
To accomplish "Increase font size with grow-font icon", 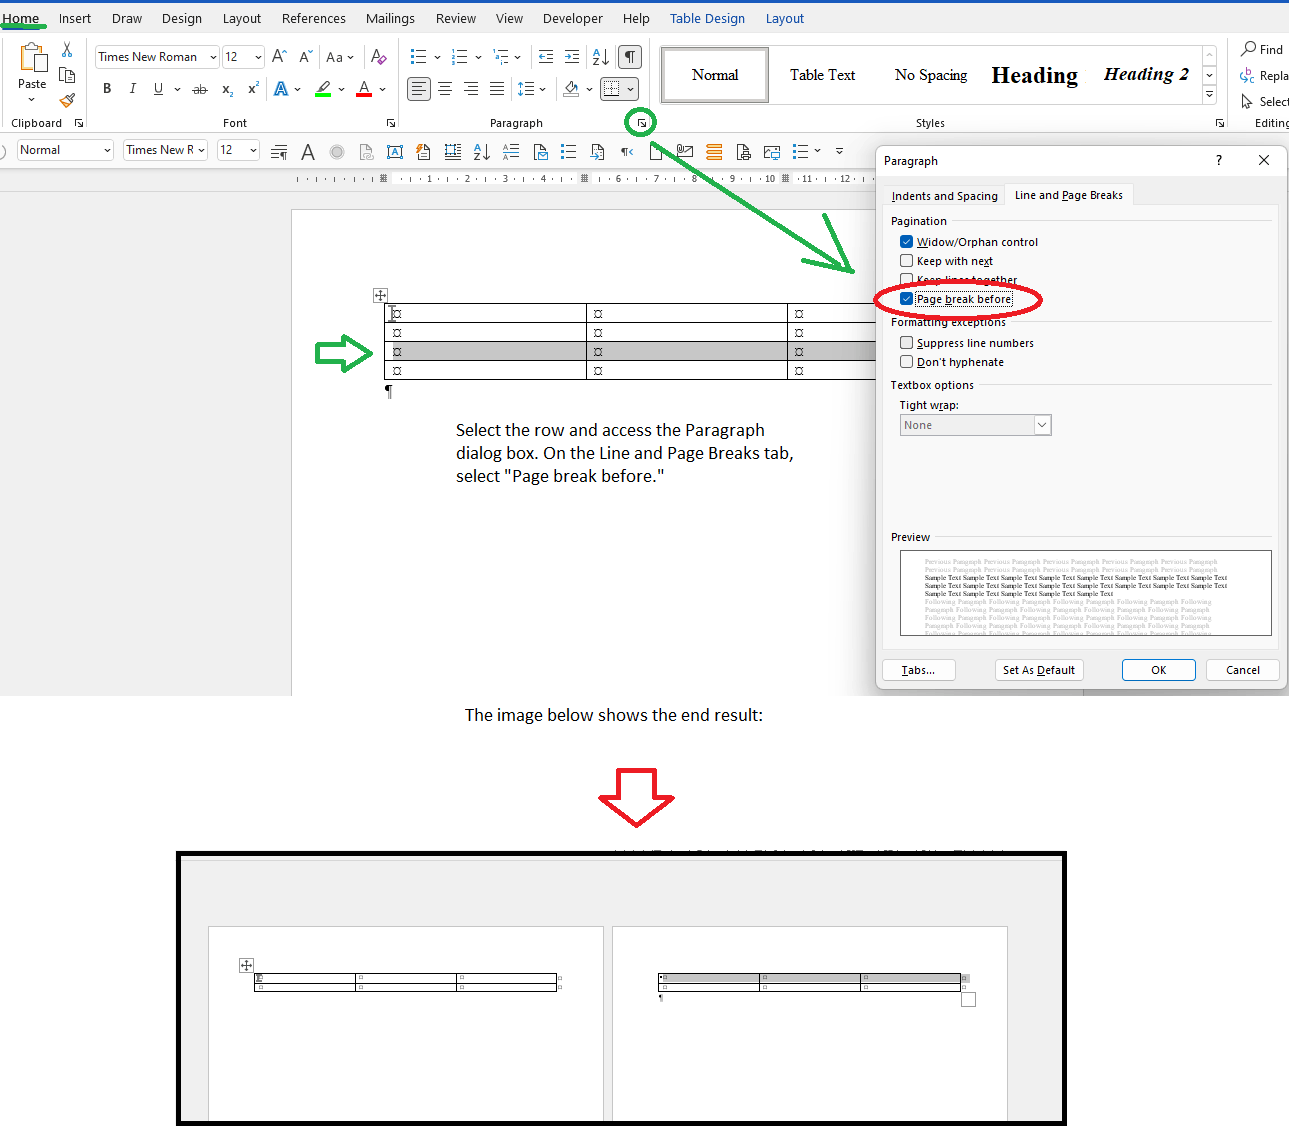I will pyautogui.click(x=279, y=57).
